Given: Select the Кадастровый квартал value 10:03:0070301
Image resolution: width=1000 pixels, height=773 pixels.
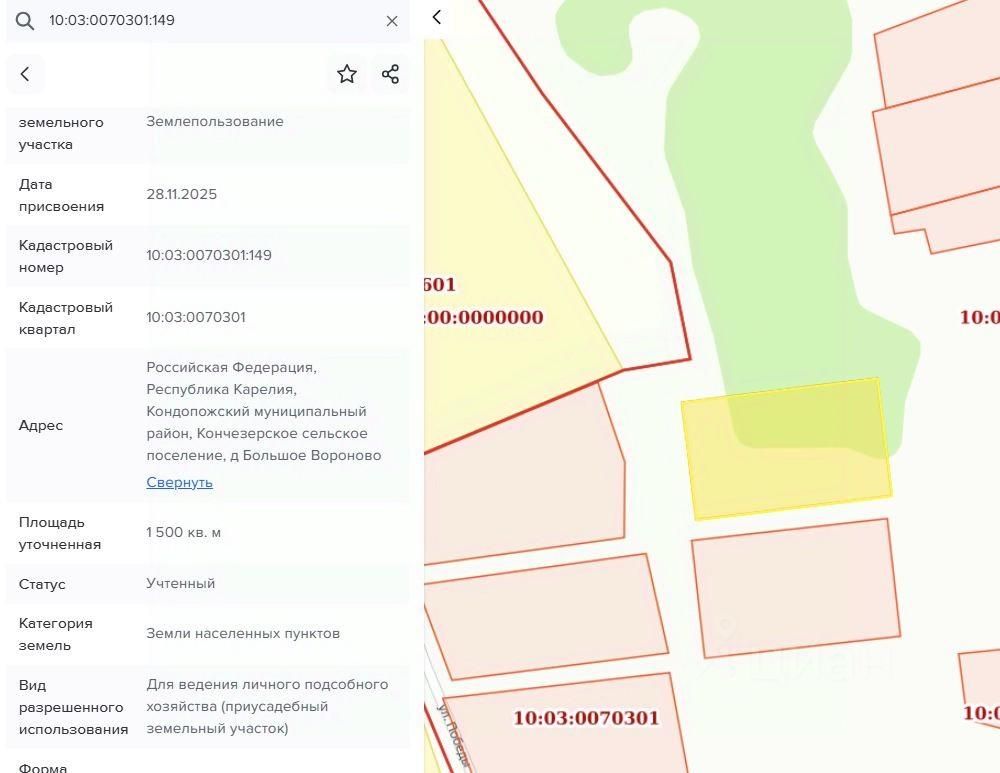Looking at the screenshot, I should [x=196, y=317].
